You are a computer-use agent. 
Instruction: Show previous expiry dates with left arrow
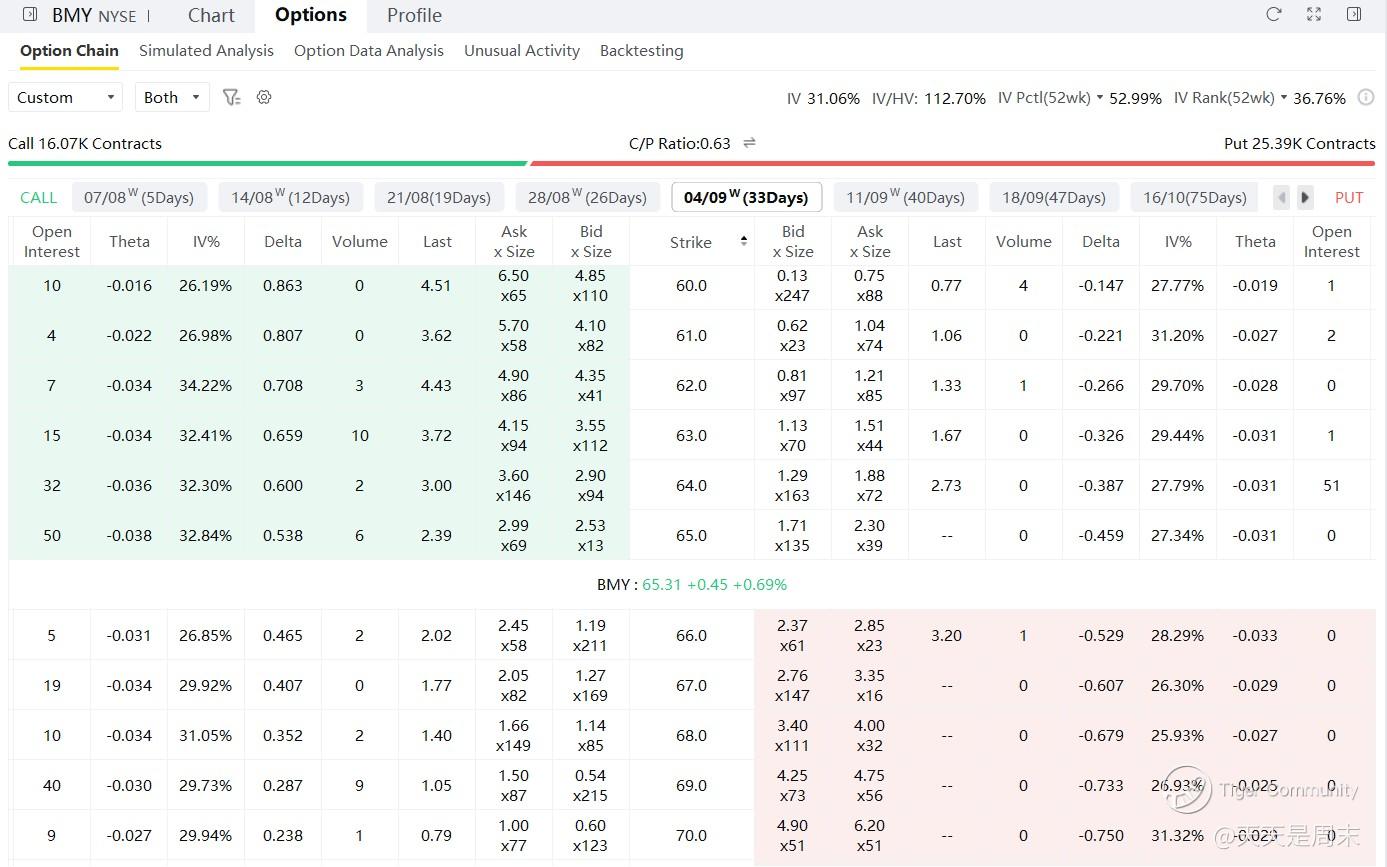coord(1282,197)
